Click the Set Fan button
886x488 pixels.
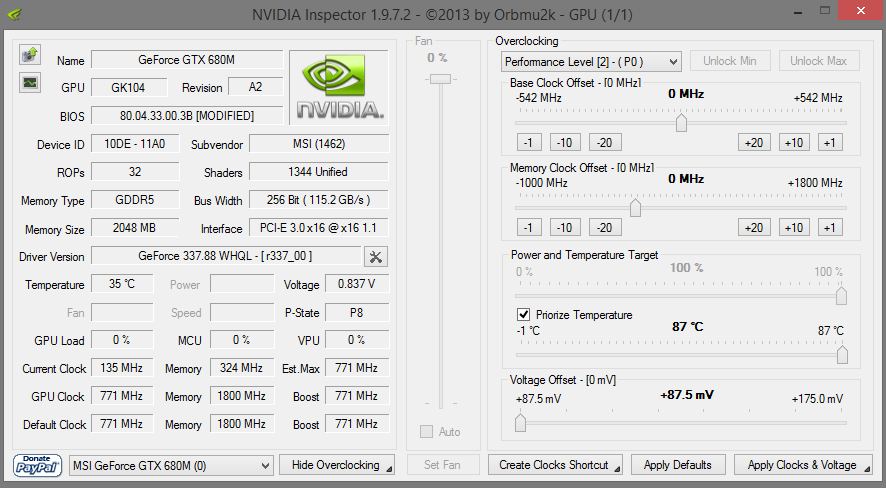(442, 465)
